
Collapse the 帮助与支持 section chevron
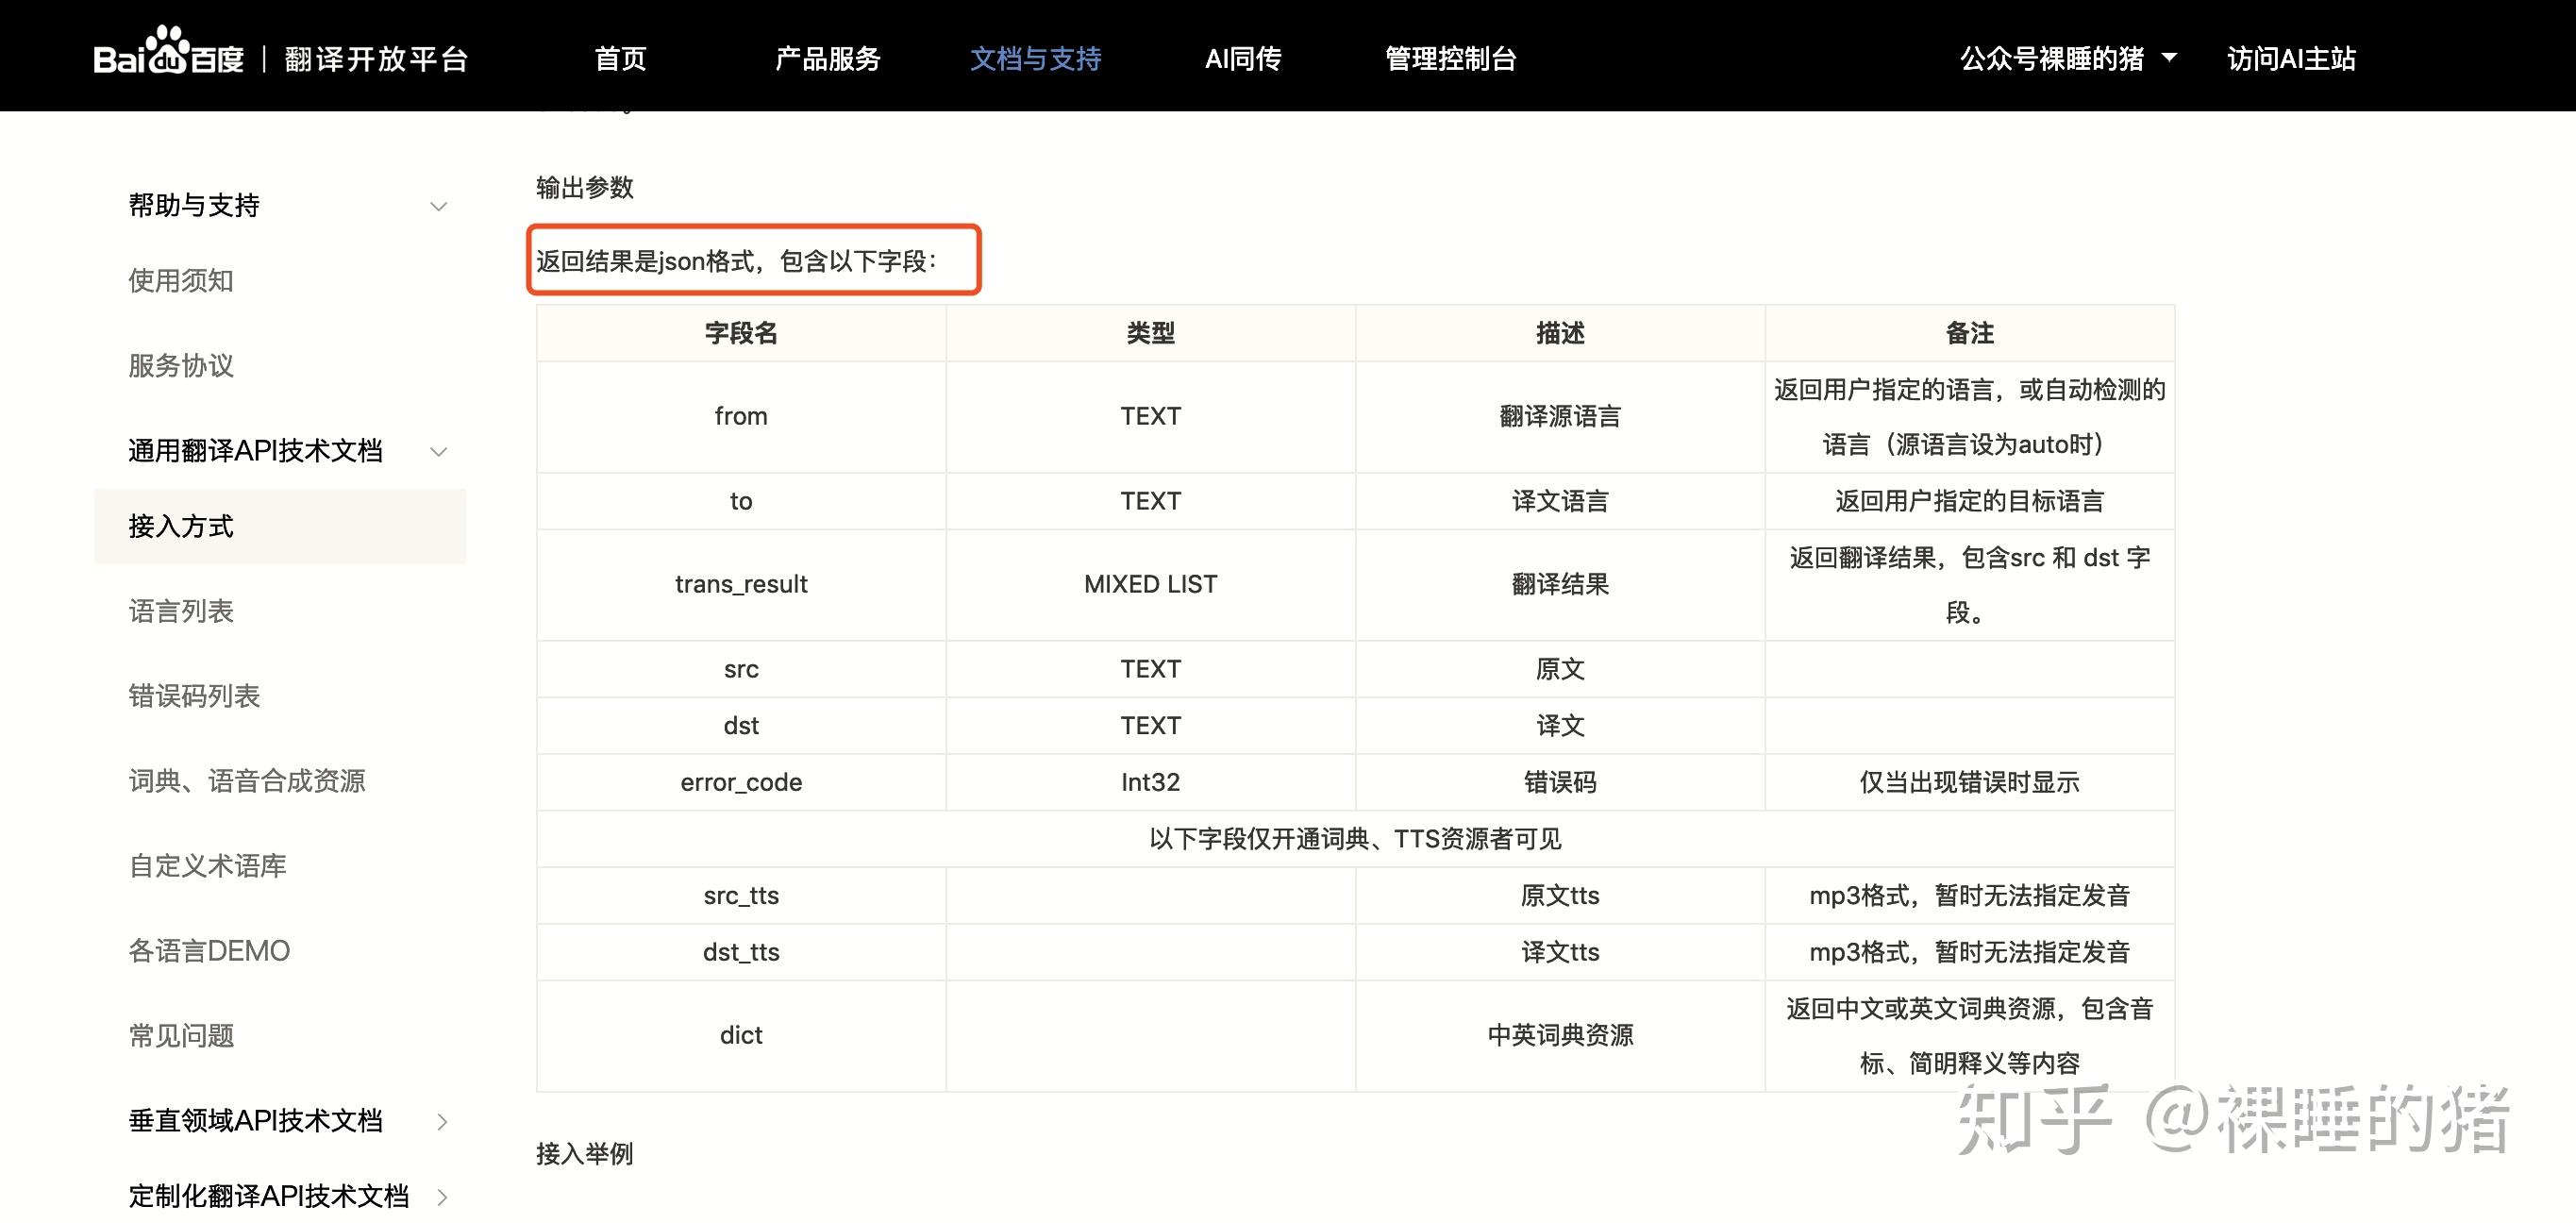pos(438,207)
